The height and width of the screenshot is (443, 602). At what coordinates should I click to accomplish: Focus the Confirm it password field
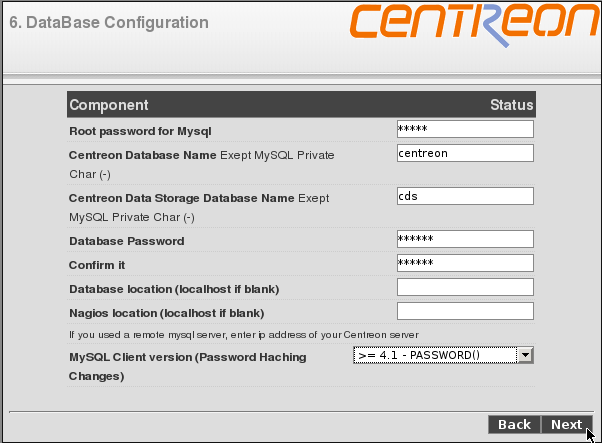[465, 263]
